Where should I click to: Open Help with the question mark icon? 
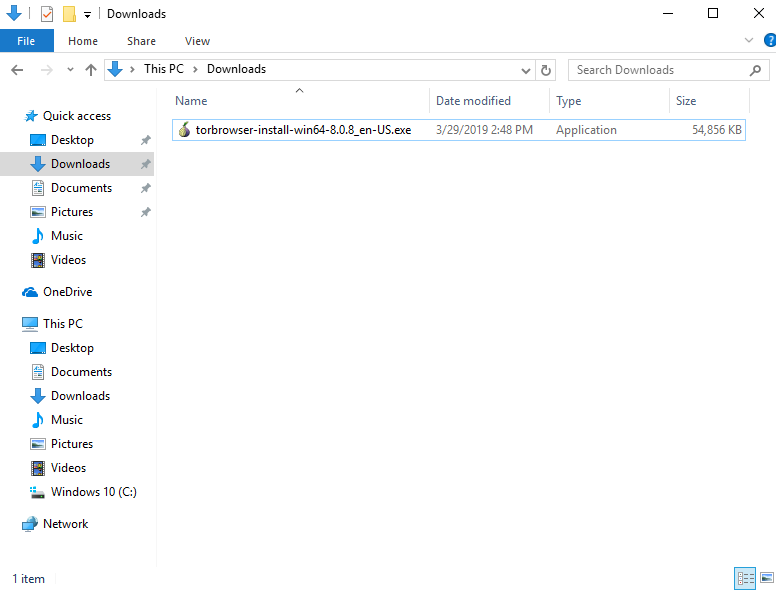click(770, 40)
